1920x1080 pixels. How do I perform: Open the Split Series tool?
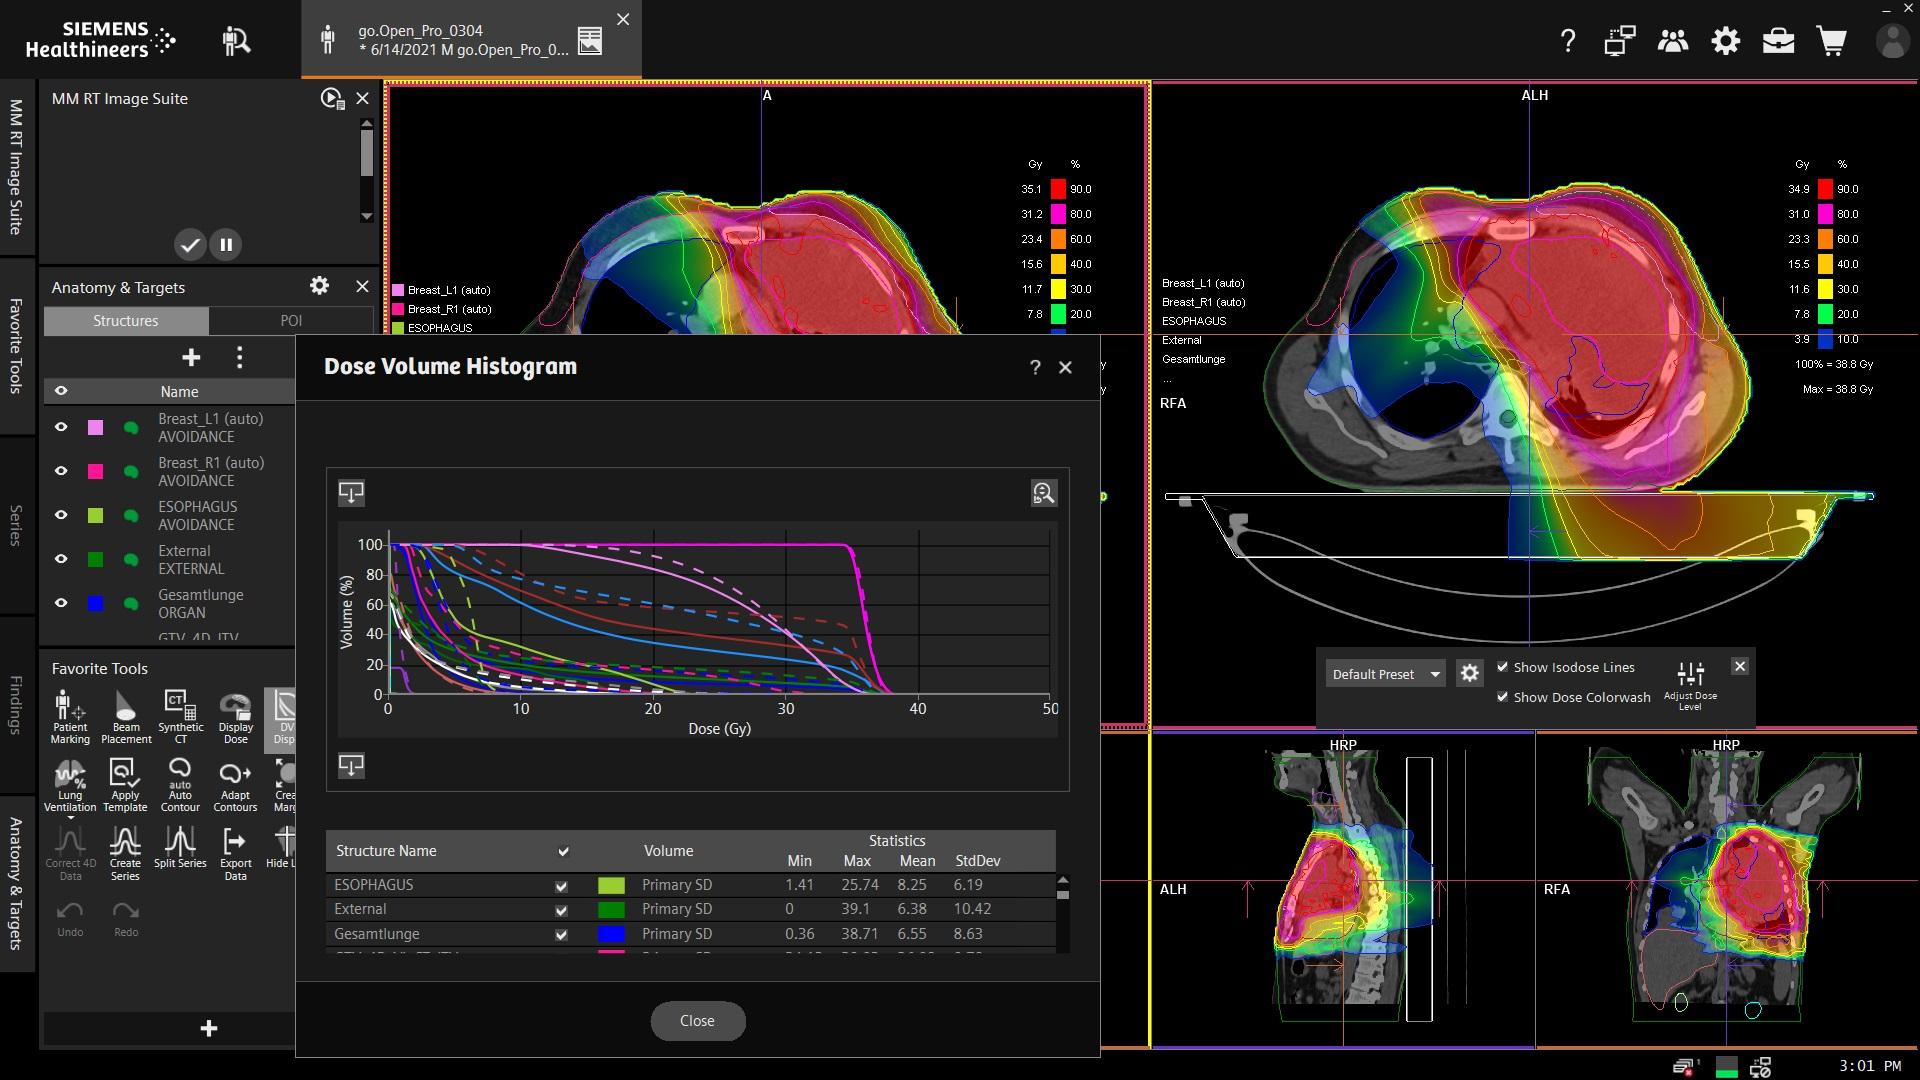tap(180, 852)
